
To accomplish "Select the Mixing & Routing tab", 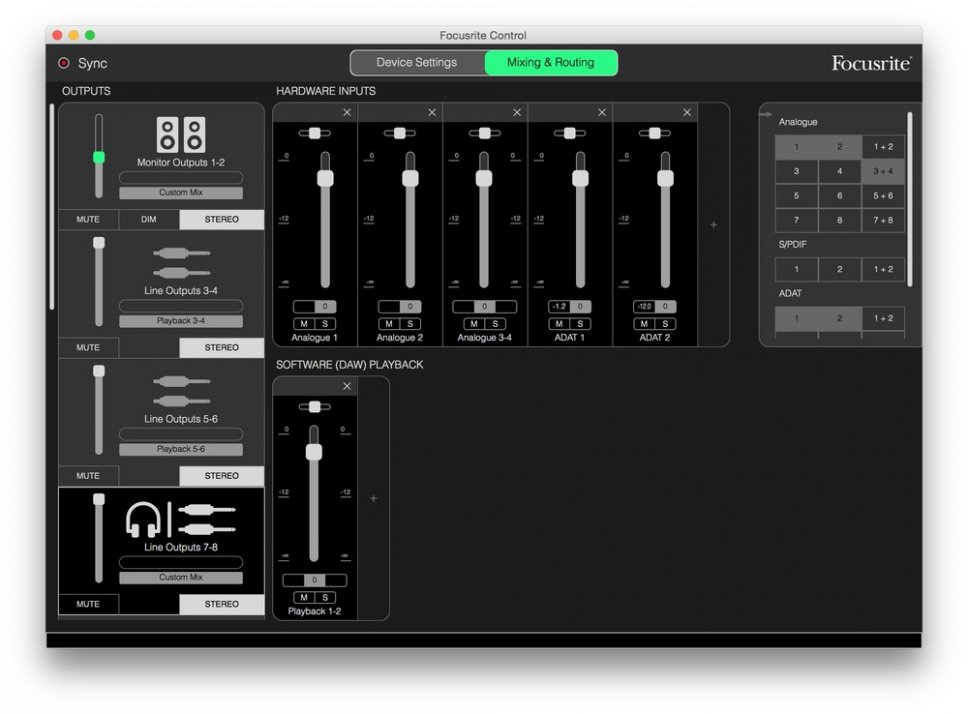I will click(550, 63).
